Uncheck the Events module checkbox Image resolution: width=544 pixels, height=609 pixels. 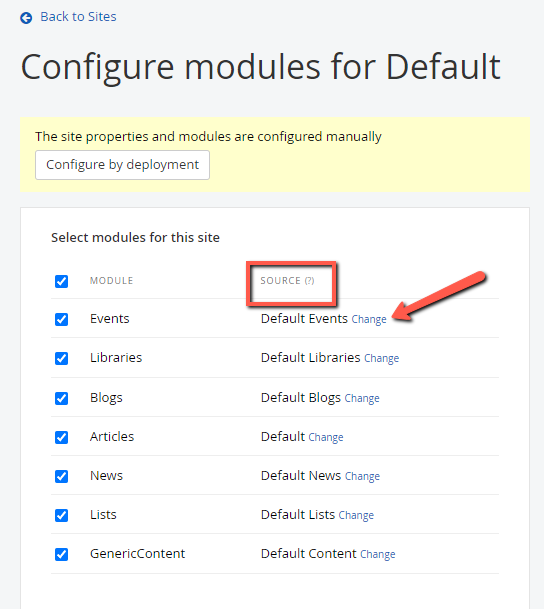coord(61,319)
